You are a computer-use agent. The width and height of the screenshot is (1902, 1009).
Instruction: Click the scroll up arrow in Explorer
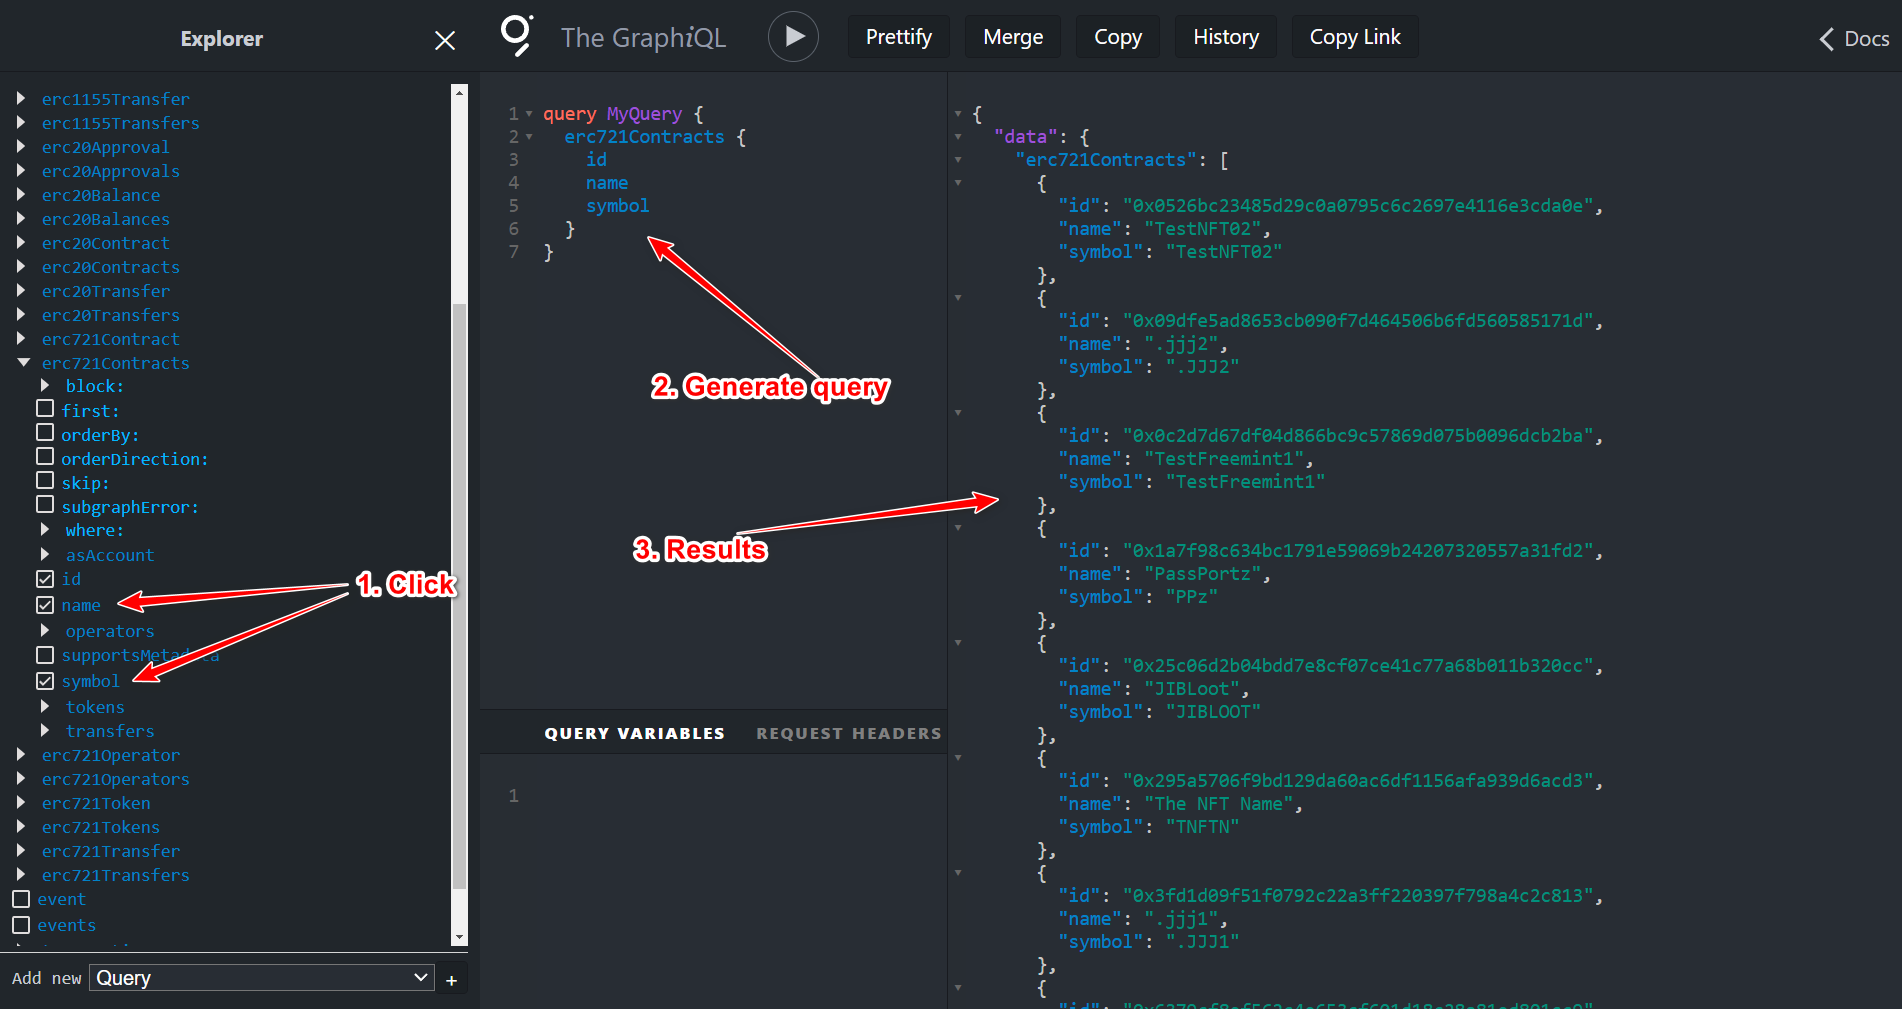(x=459, y=93)
